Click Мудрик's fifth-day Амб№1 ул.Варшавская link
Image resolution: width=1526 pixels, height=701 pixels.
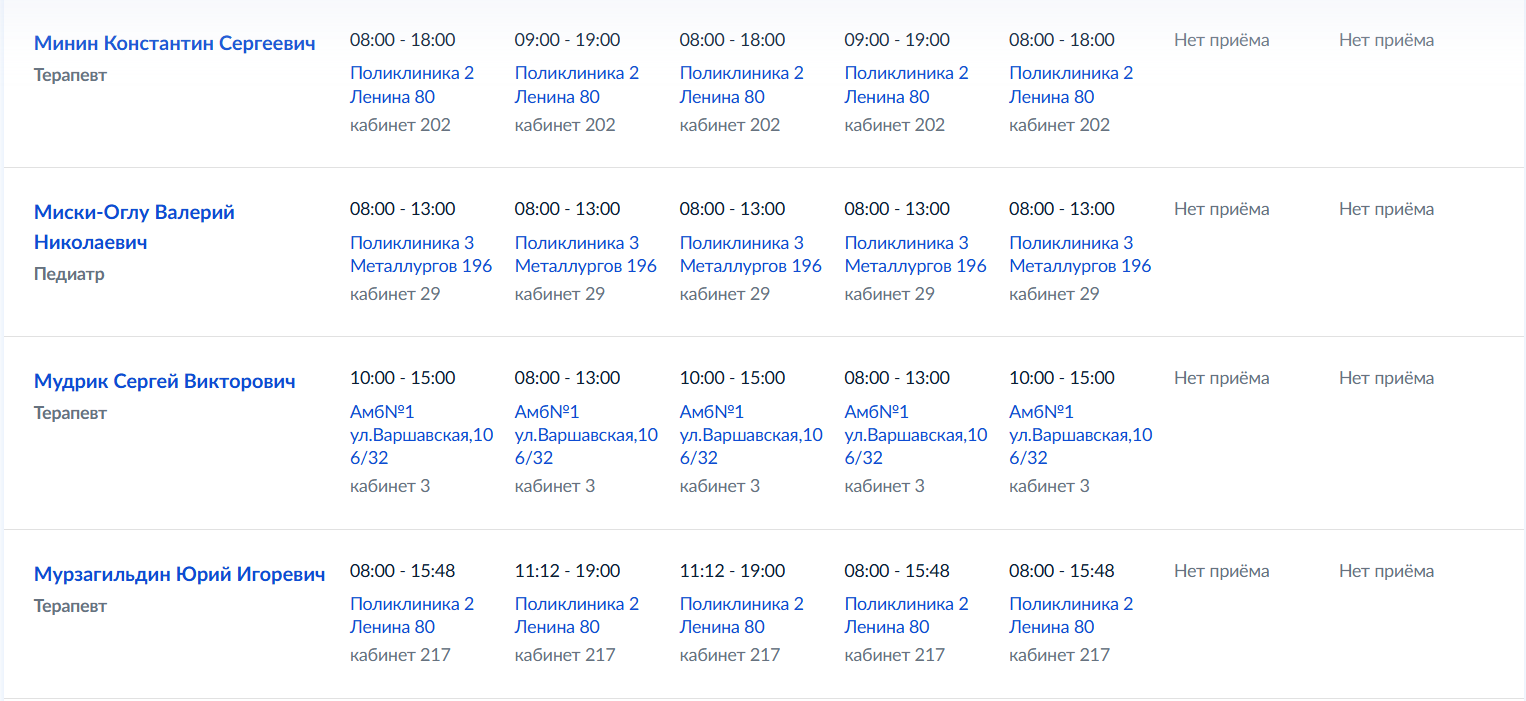click(1081, 435)
